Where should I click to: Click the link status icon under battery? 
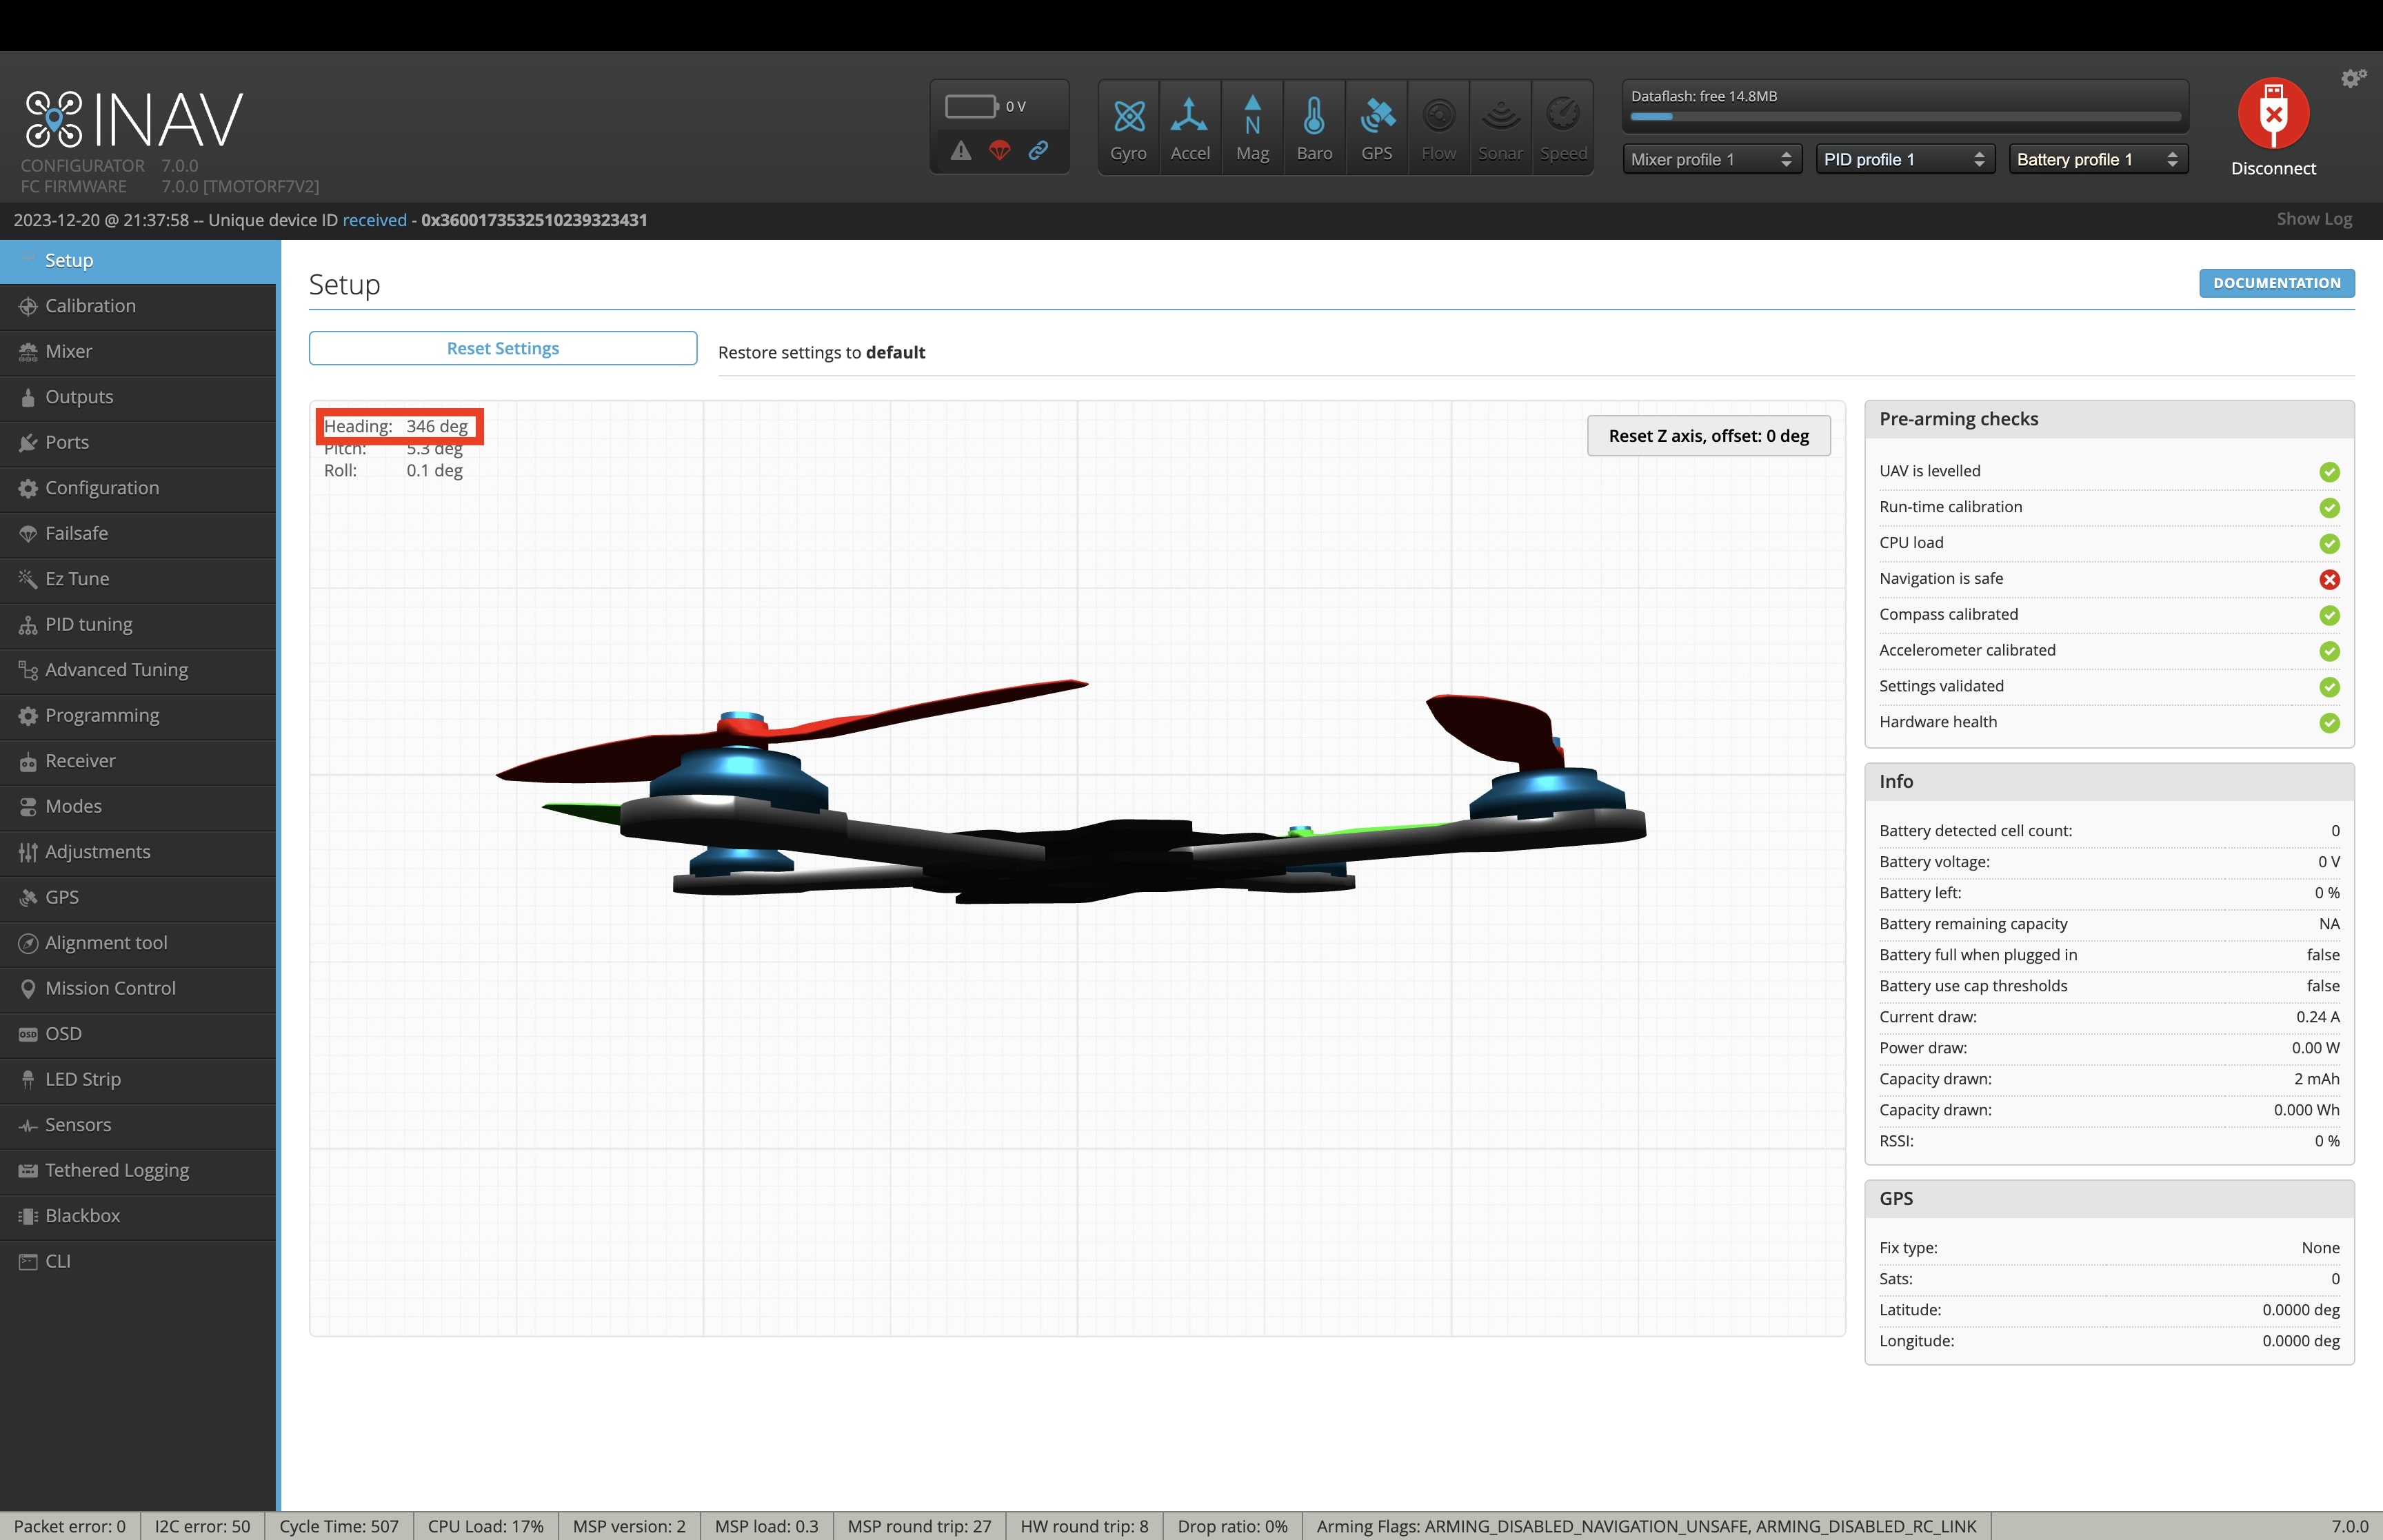(x=1039, y=150)
